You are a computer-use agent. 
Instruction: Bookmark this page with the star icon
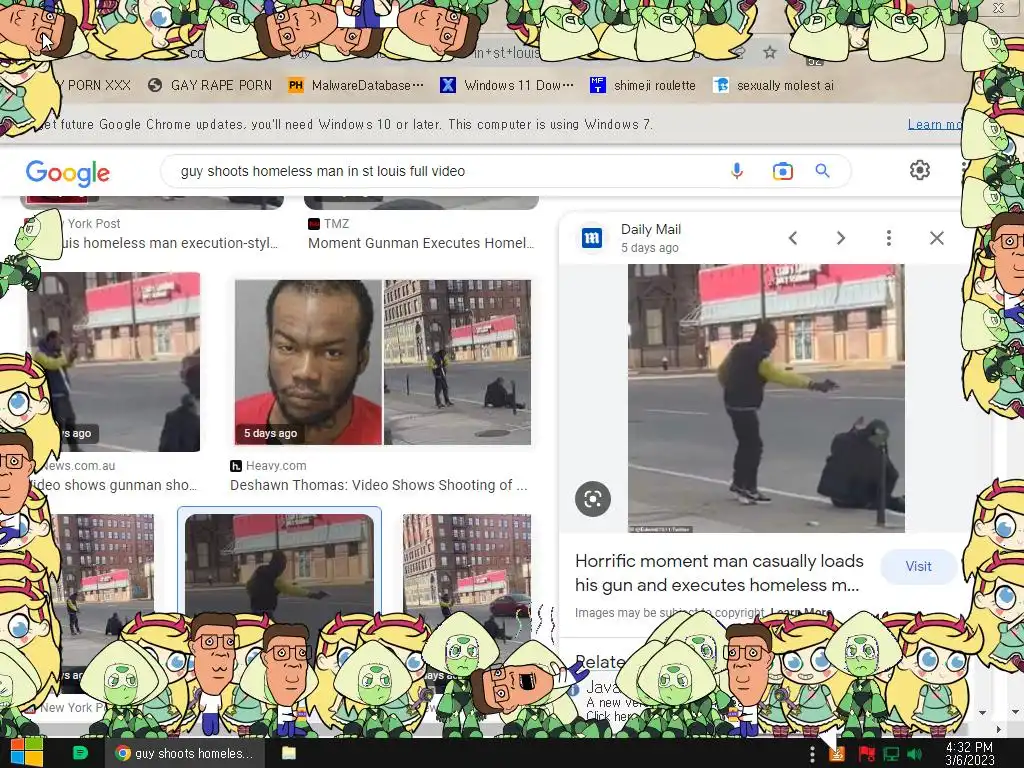pos(770,52)
